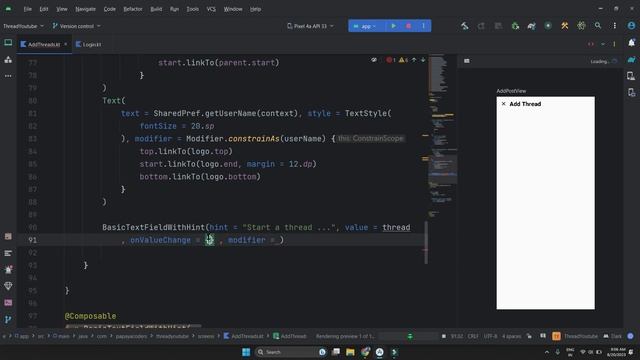Click the Android Studio logo main menu icon
The width and height of the screenshot is (640, 360).
tap(8, 9)
